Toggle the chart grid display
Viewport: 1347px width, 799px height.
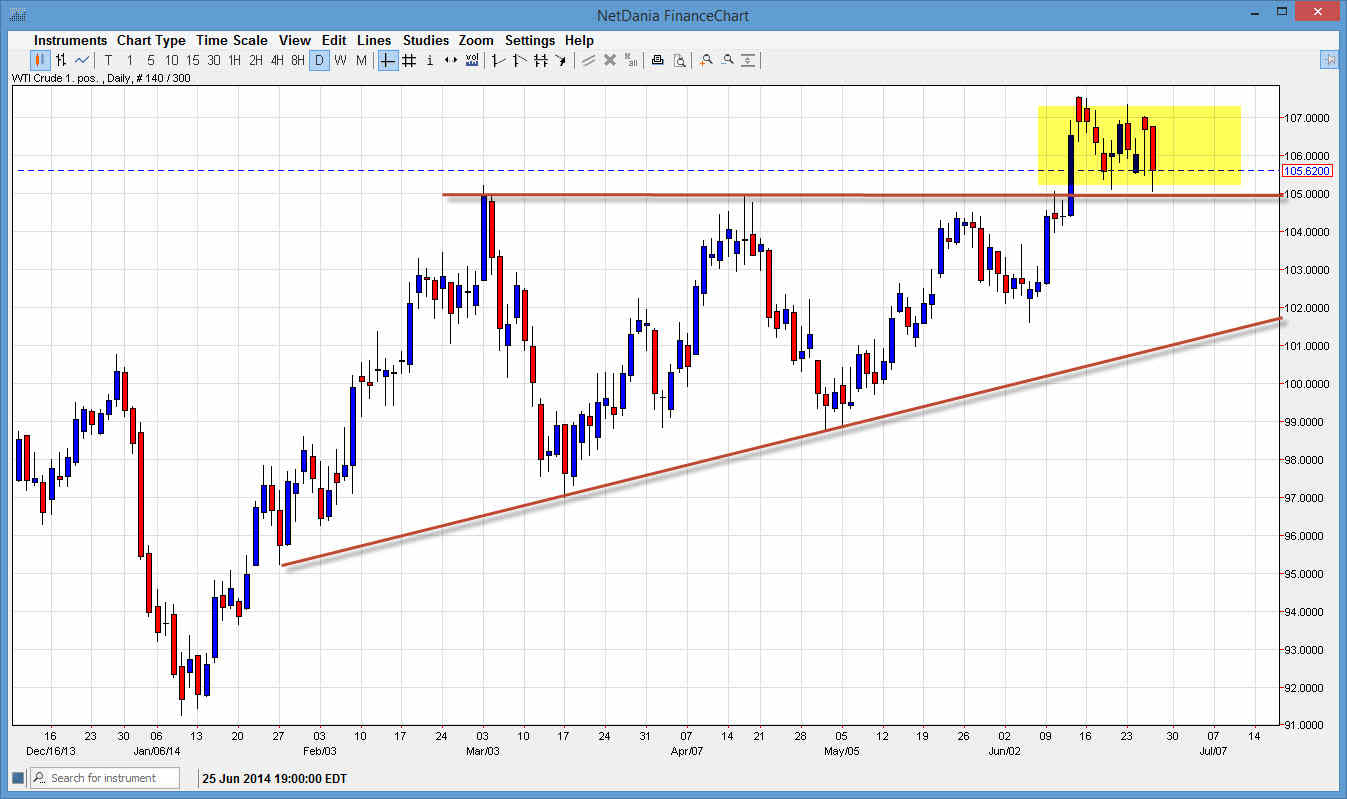coord(409,60)
